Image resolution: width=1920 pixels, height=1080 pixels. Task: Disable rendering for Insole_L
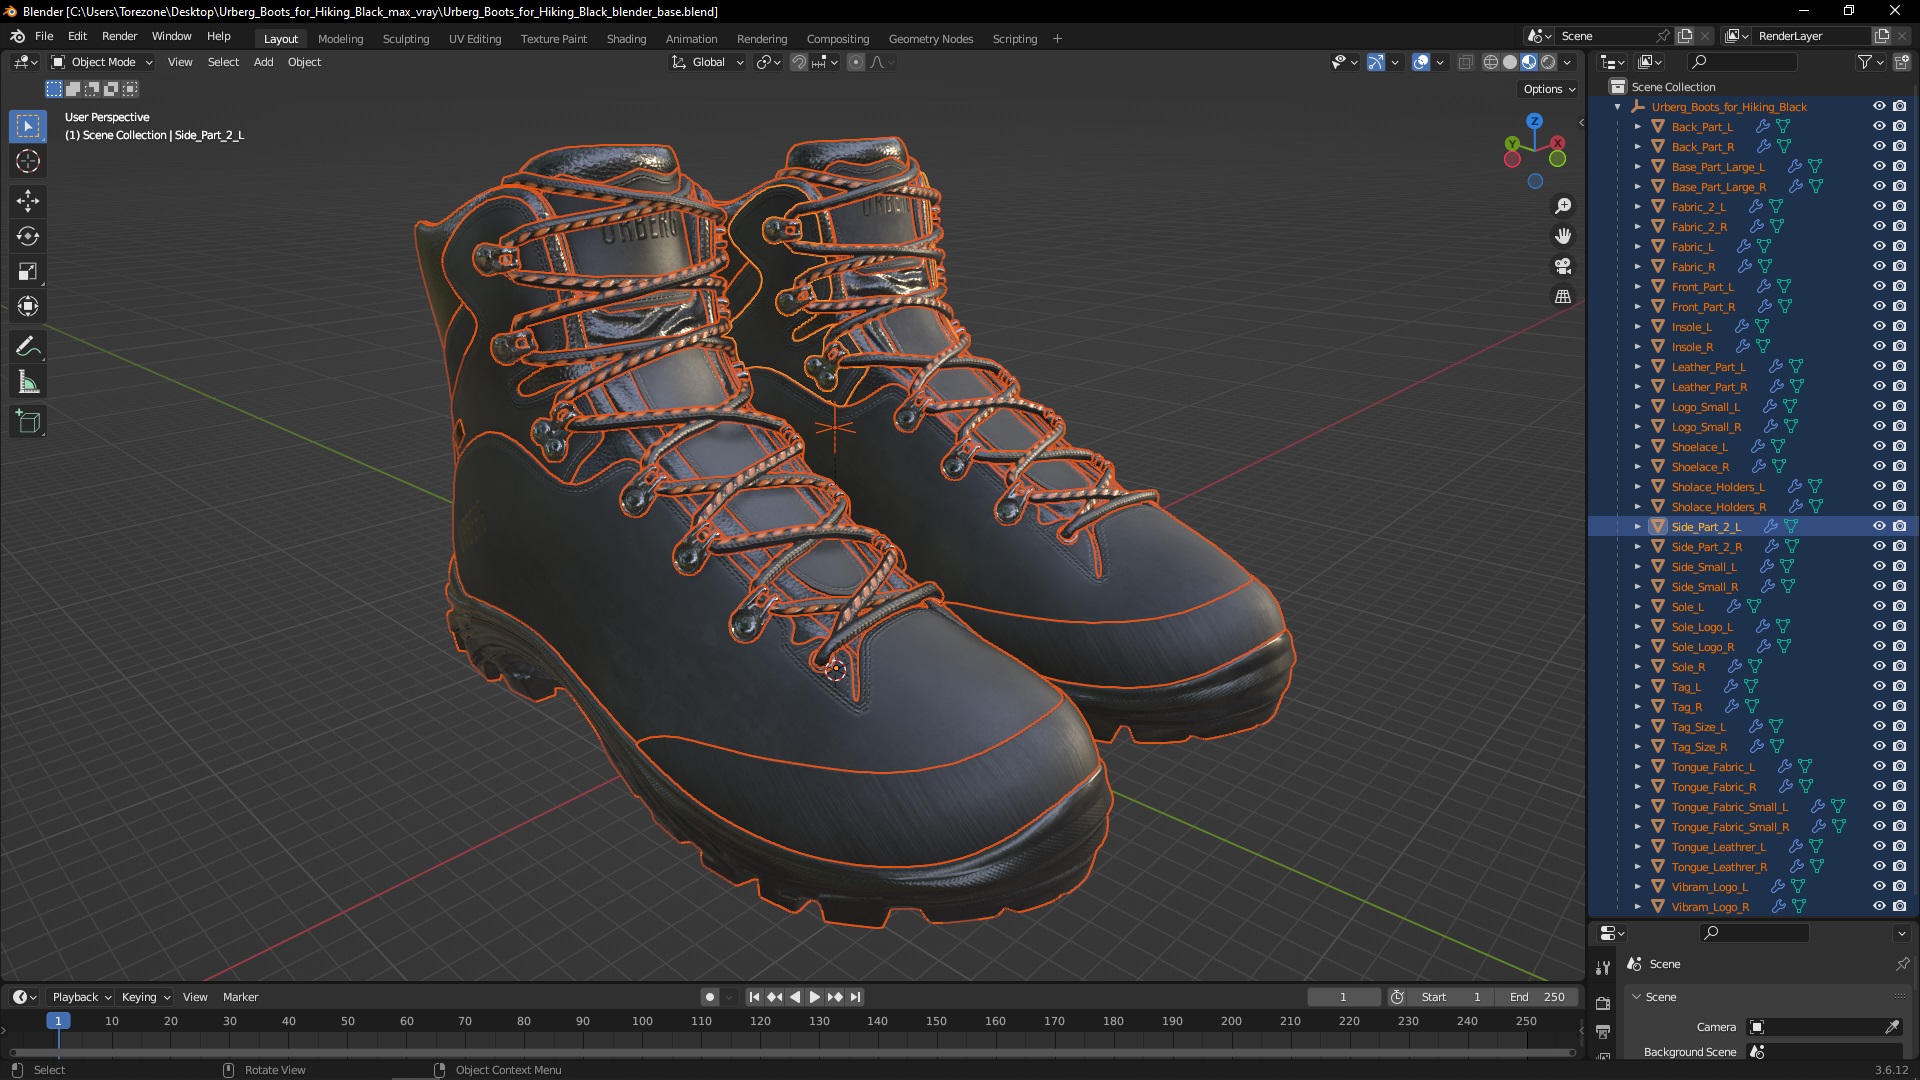(x=1900, y=326)
